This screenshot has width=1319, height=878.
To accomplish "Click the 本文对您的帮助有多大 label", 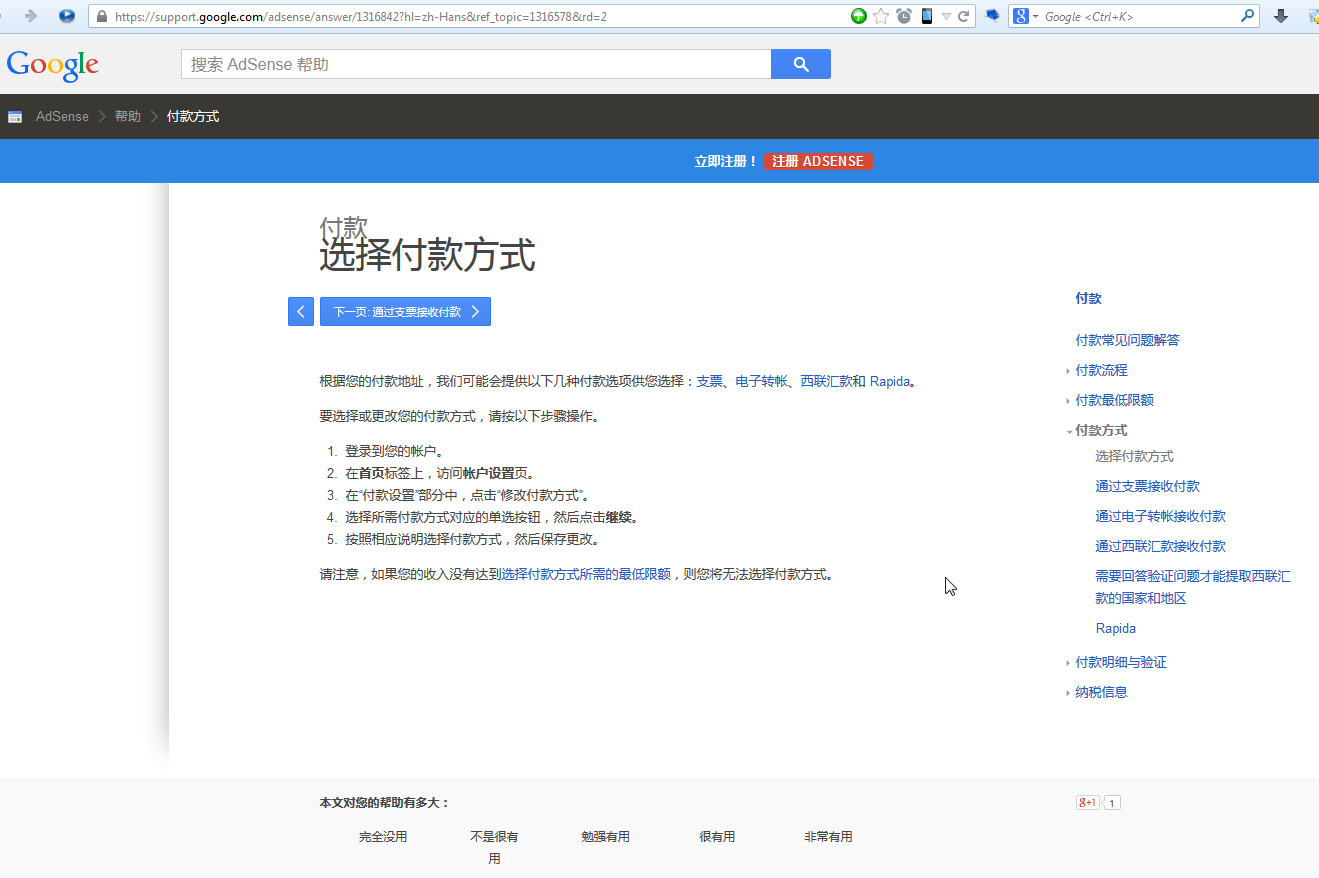I will (x=385, y=803).
